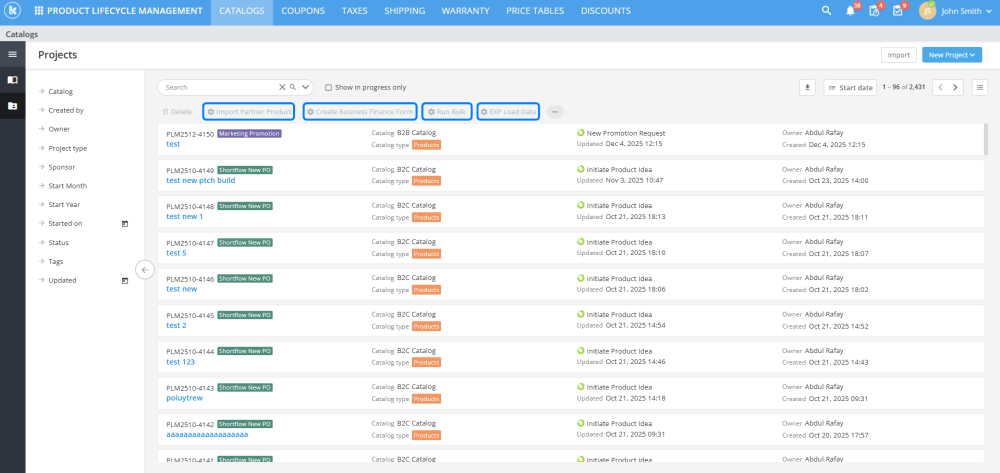
Task: Click Create Business Finance Form action
Action: pos(360,112)
